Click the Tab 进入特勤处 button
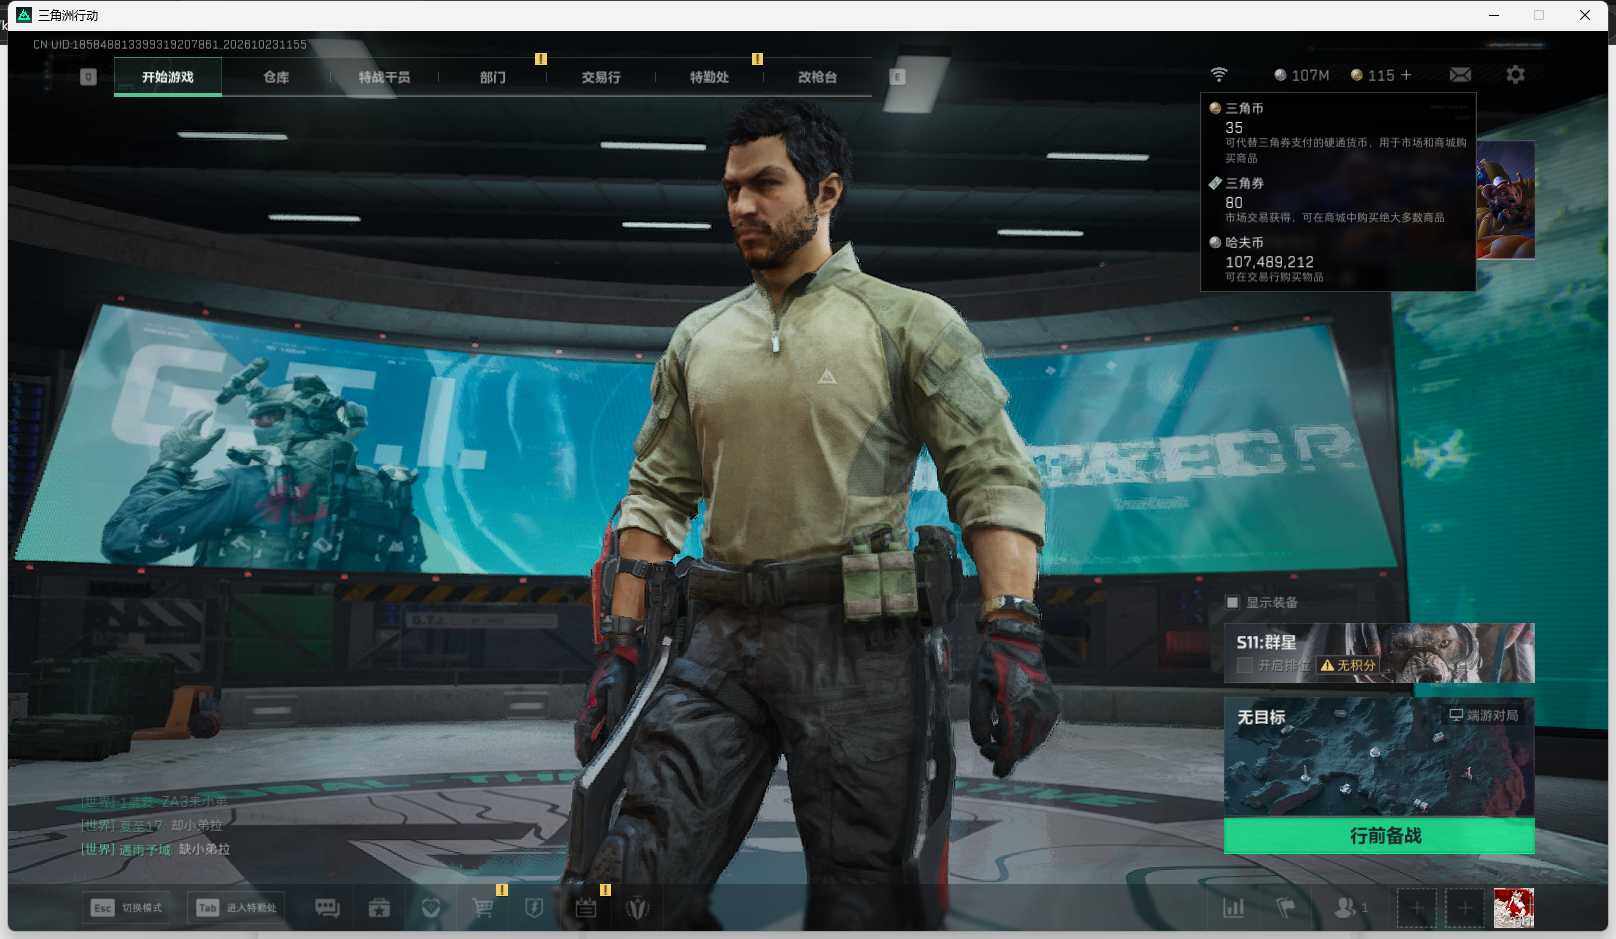1616x939 pixels. (237, 908)
